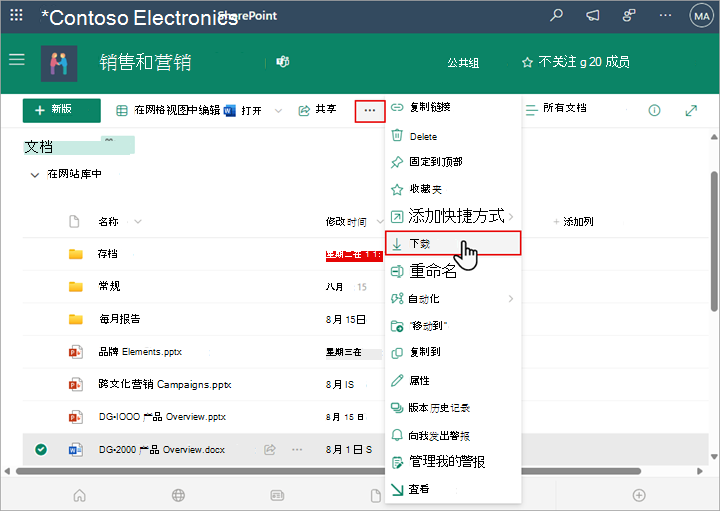Select 固定到顶部 menu item

[x=453, y=162]
